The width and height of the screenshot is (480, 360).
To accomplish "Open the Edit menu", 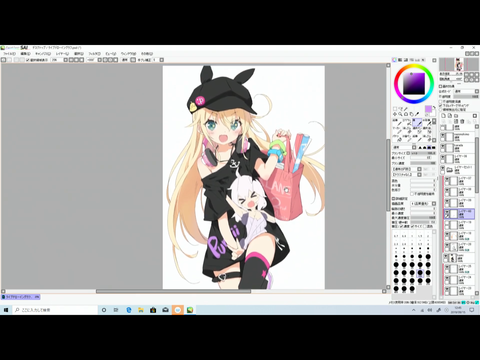I will (x=25, y=54).
